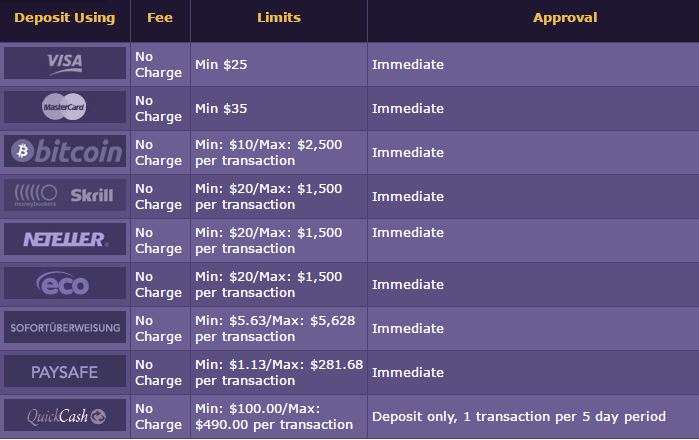Choose the Sofortüberweisung deposit option

pyautogui.click(x=65, y=327)
